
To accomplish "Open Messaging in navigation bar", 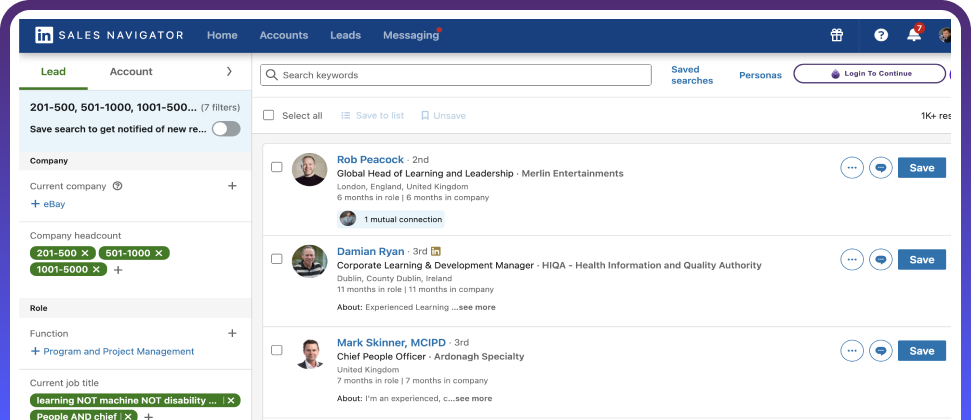I will [411, 35].
